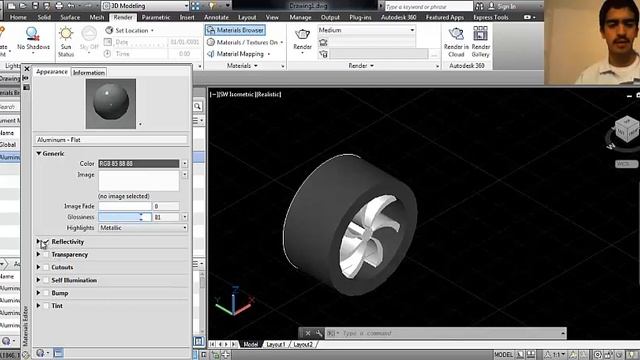The image size is (640, 360).
Task: Enable the Transparency checkbox
Action: tap(46, 254)
